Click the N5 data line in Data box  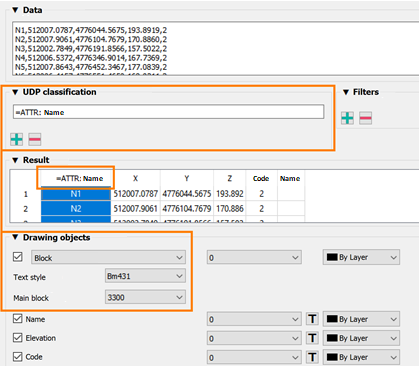[91, 67]
